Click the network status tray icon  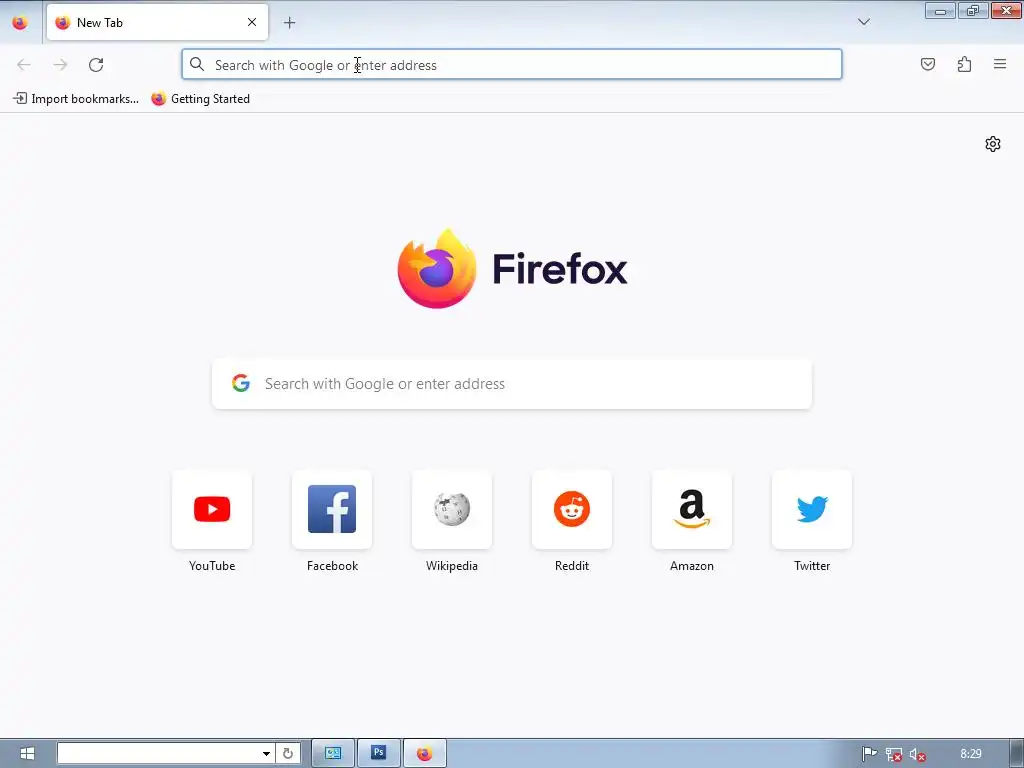point(893,755)
